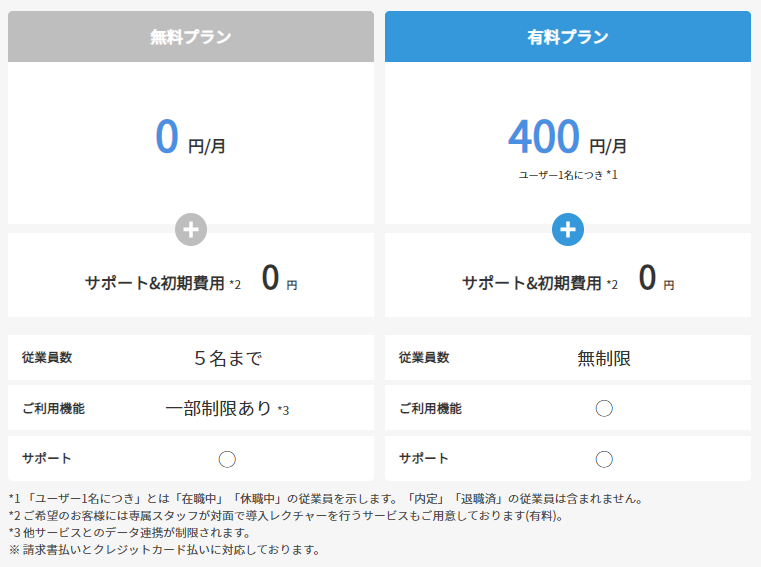Click the circle in paid plan サポート row
Image resolution: width=761 pixels, height=567 pixels.
pos(604,459)
